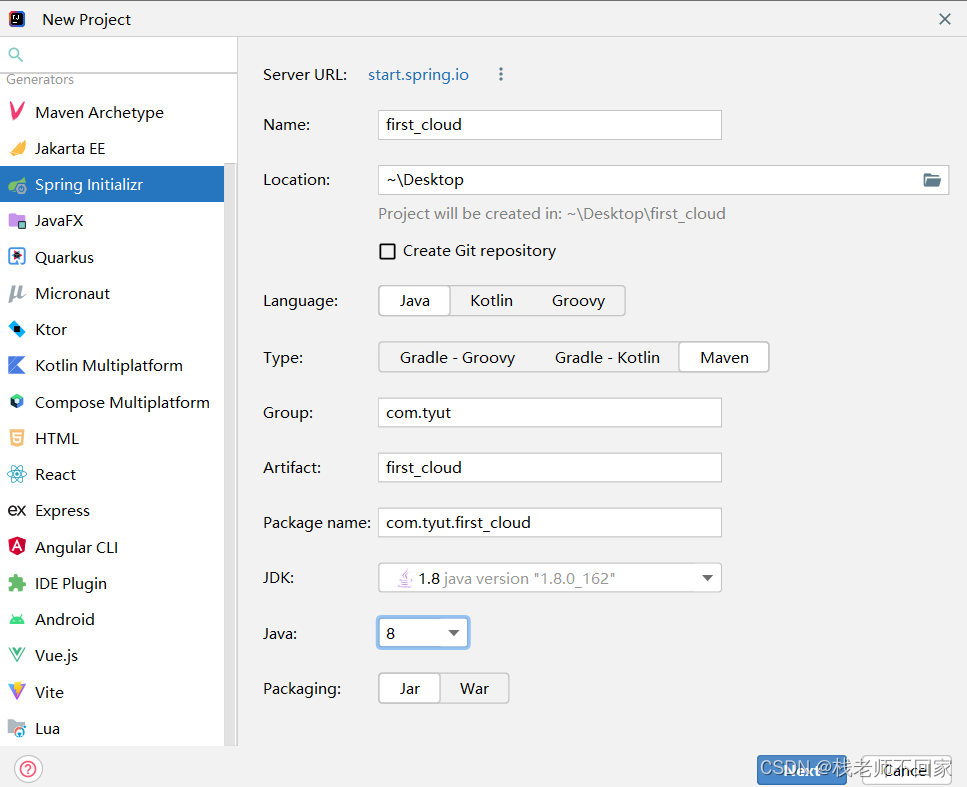Image resolution: width=967 pixels, height=787 pixels.
Task: Click the Next button
Action: (802, 770)
